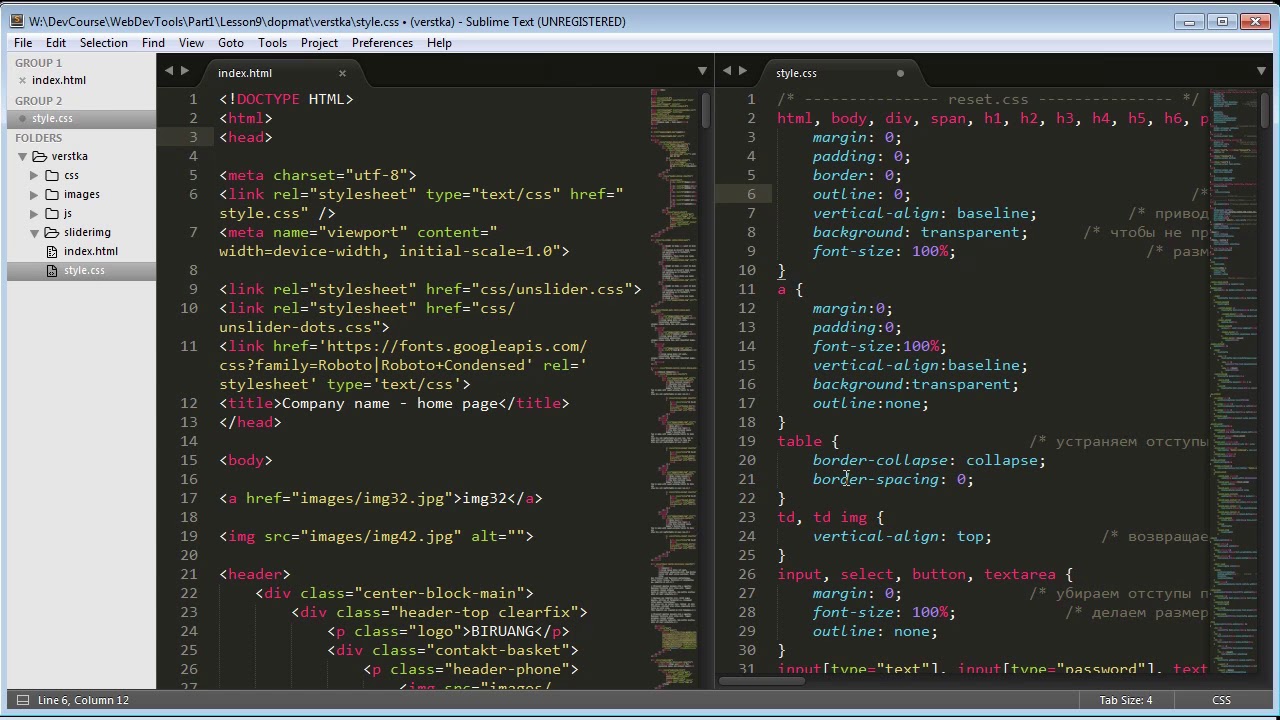Click line number 19 in style.css
1280x720 pixels.
coord(747,441)
